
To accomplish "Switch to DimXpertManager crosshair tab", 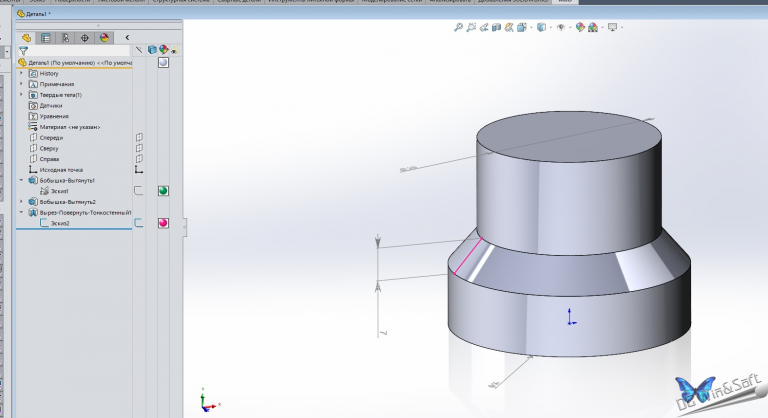I will tap(85, 38).
